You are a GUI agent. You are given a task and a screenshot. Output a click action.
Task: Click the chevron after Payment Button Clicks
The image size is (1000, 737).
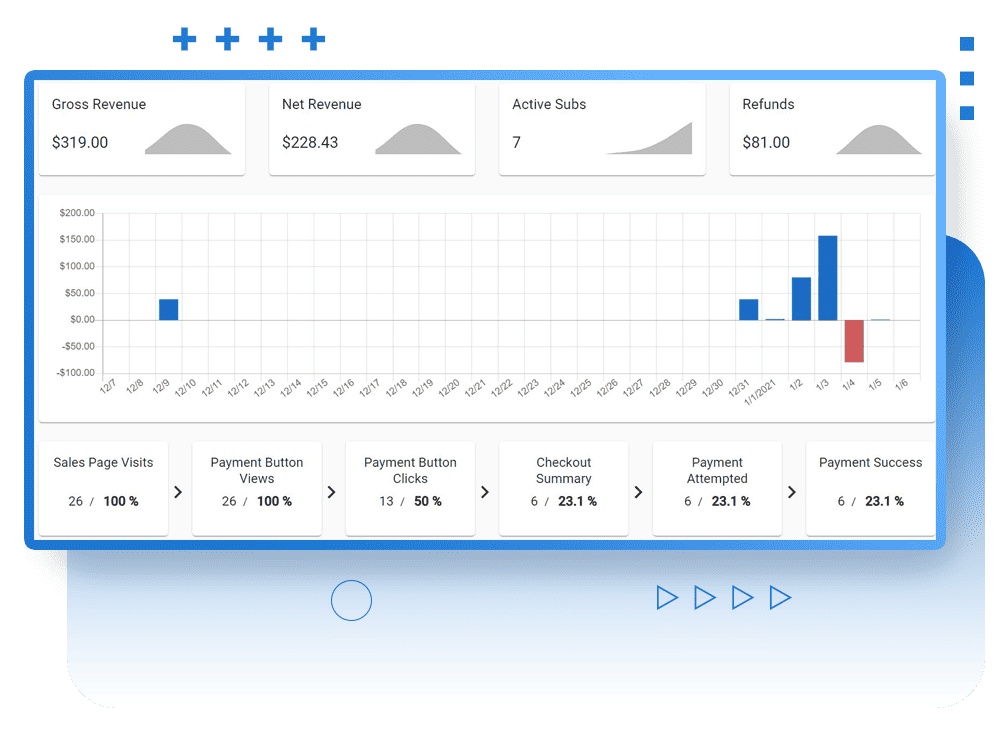pos(485,492)
